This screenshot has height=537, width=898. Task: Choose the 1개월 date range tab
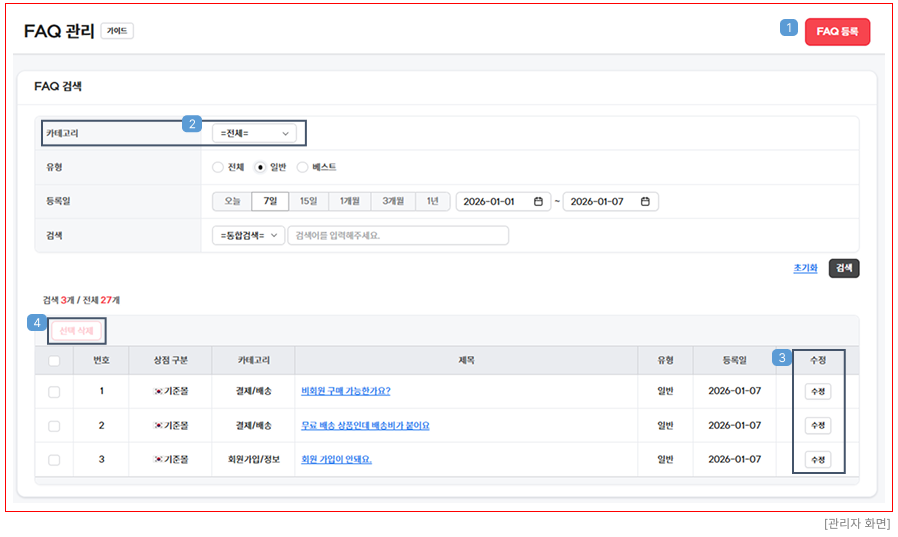point(349,201)
